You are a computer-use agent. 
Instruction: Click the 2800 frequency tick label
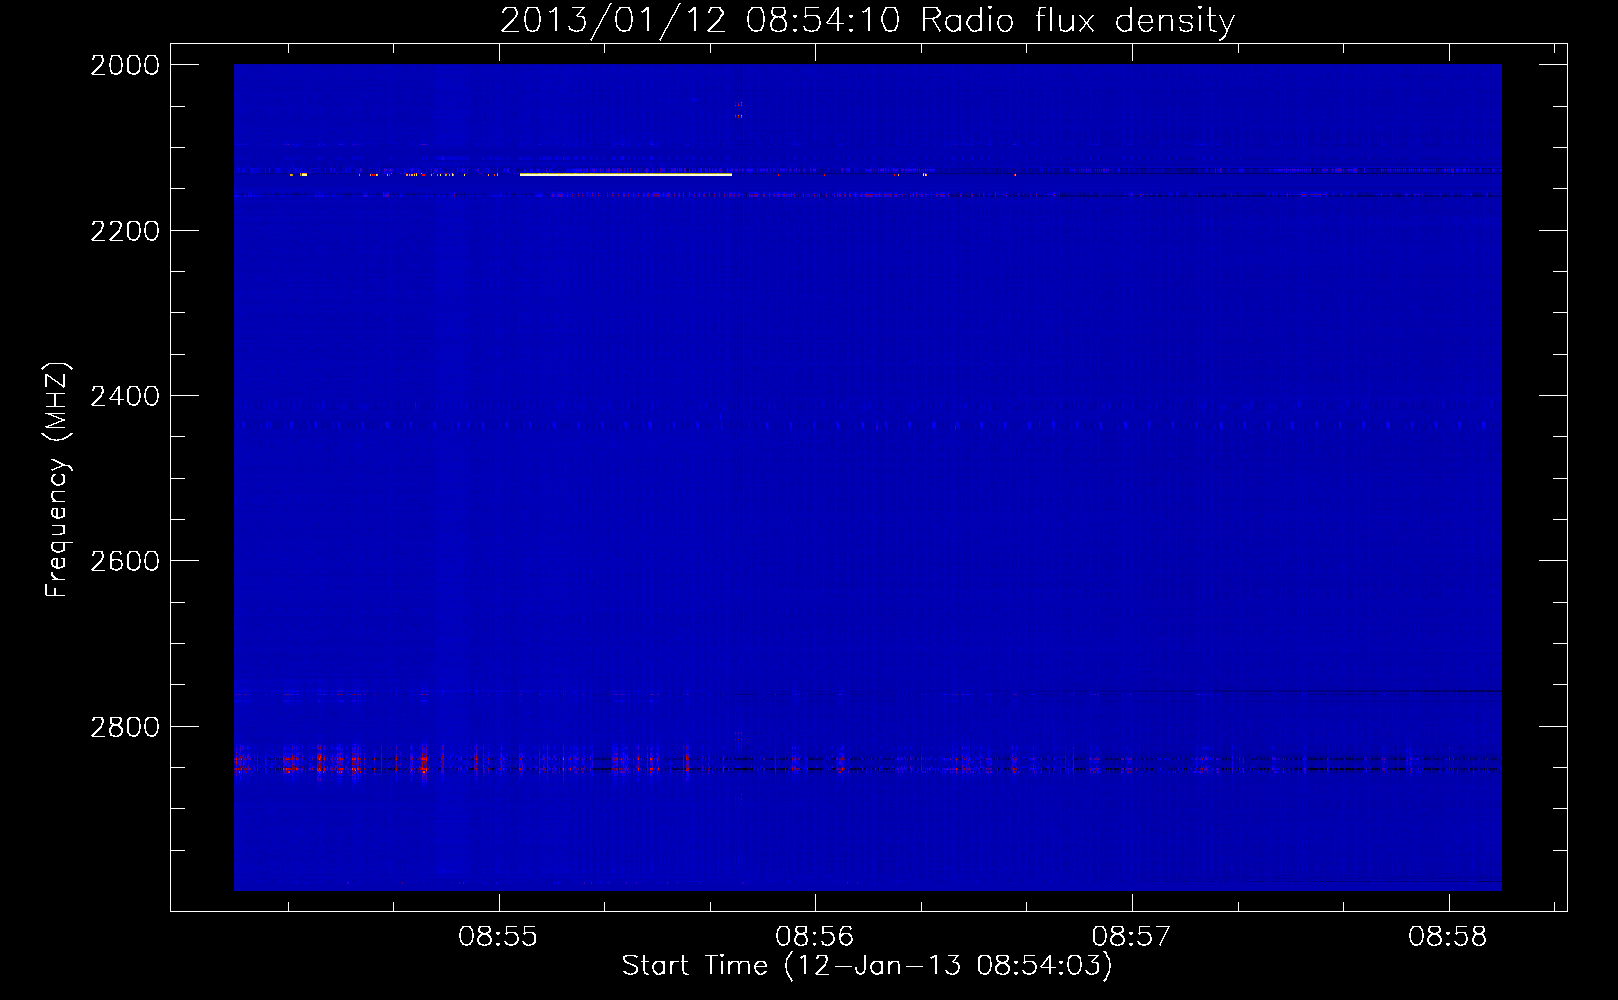click(x=125, y=727)
